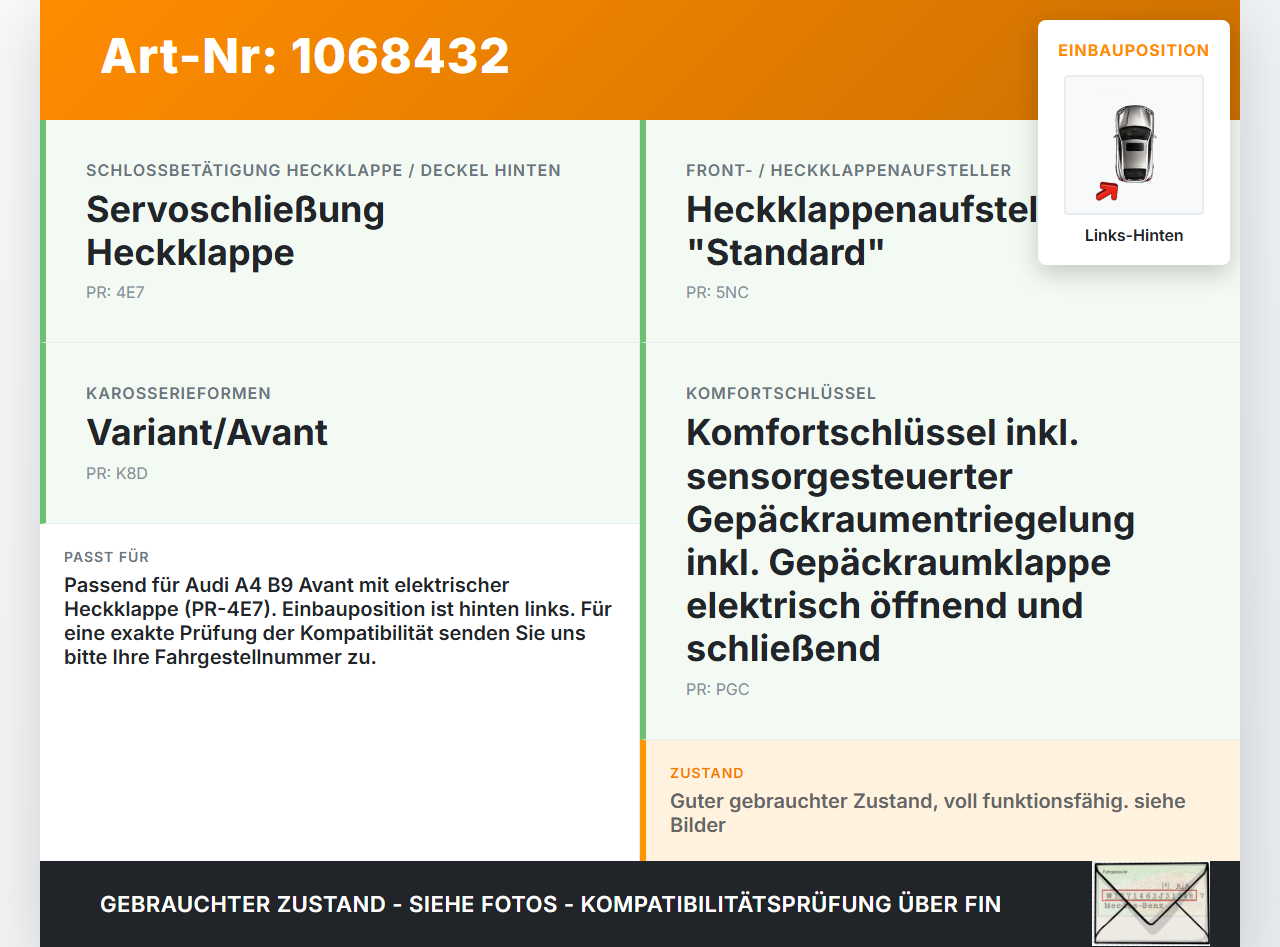Select the Guter gebrauchter Zustand description
1280x947 pixels.
pos(928,813)
